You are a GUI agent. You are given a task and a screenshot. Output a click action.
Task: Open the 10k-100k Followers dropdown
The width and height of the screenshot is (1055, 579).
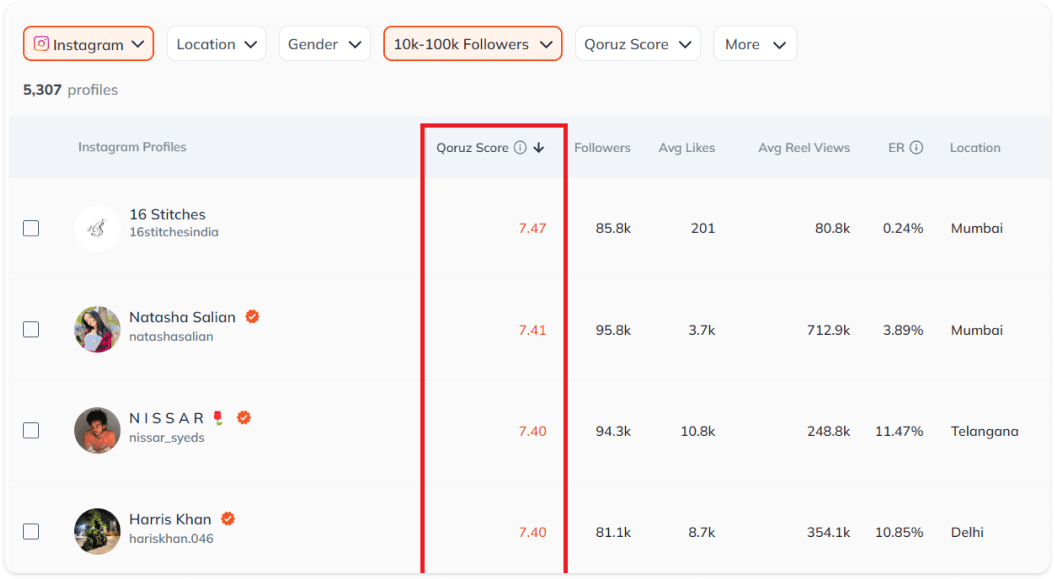pos(472,44)
